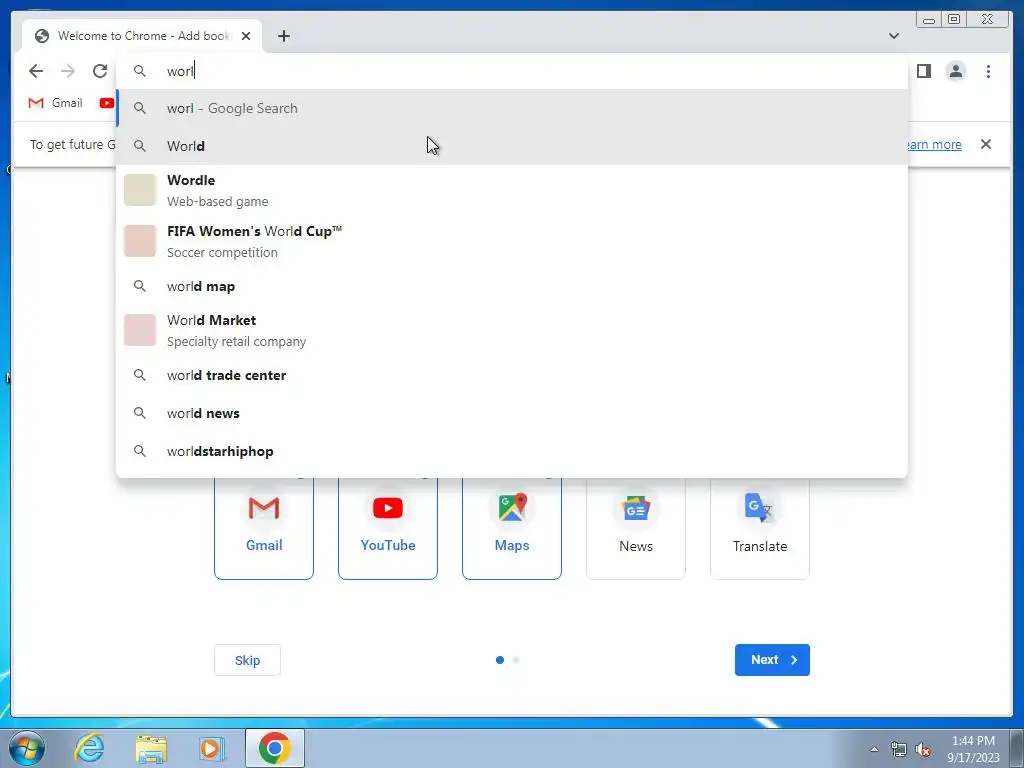Viewport: 1024px width, 768px height.
Task: Click the Chrome taskbar icon
Action: [x=275, y=748]
